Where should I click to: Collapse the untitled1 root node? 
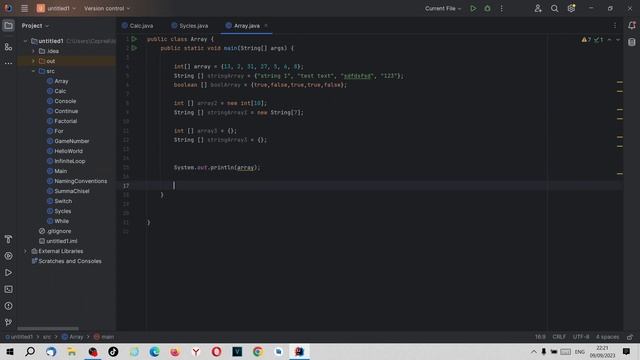(26, 41)
